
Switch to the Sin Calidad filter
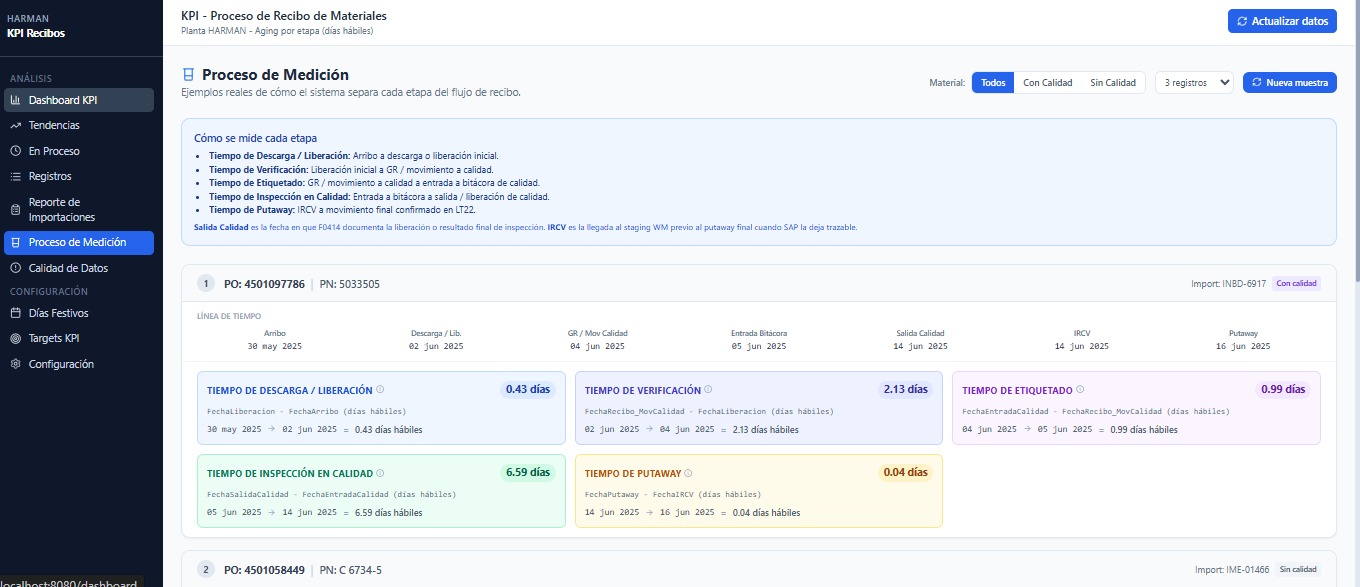tap(1112, 83)
